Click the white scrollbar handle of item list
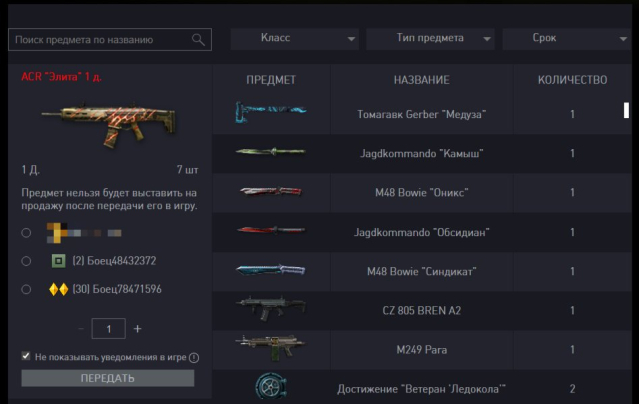 click(626, 110)
